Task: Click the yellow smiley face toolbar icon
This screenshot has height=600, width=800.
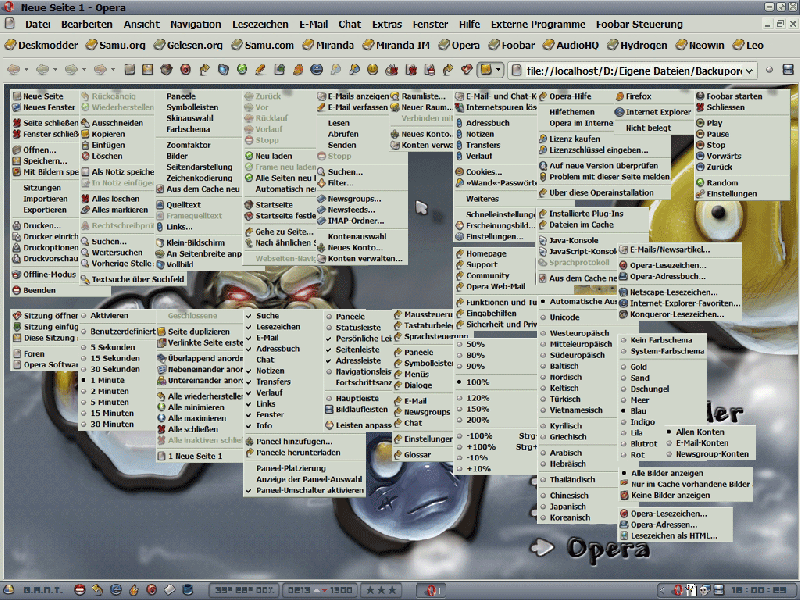Action: (372, 69)
